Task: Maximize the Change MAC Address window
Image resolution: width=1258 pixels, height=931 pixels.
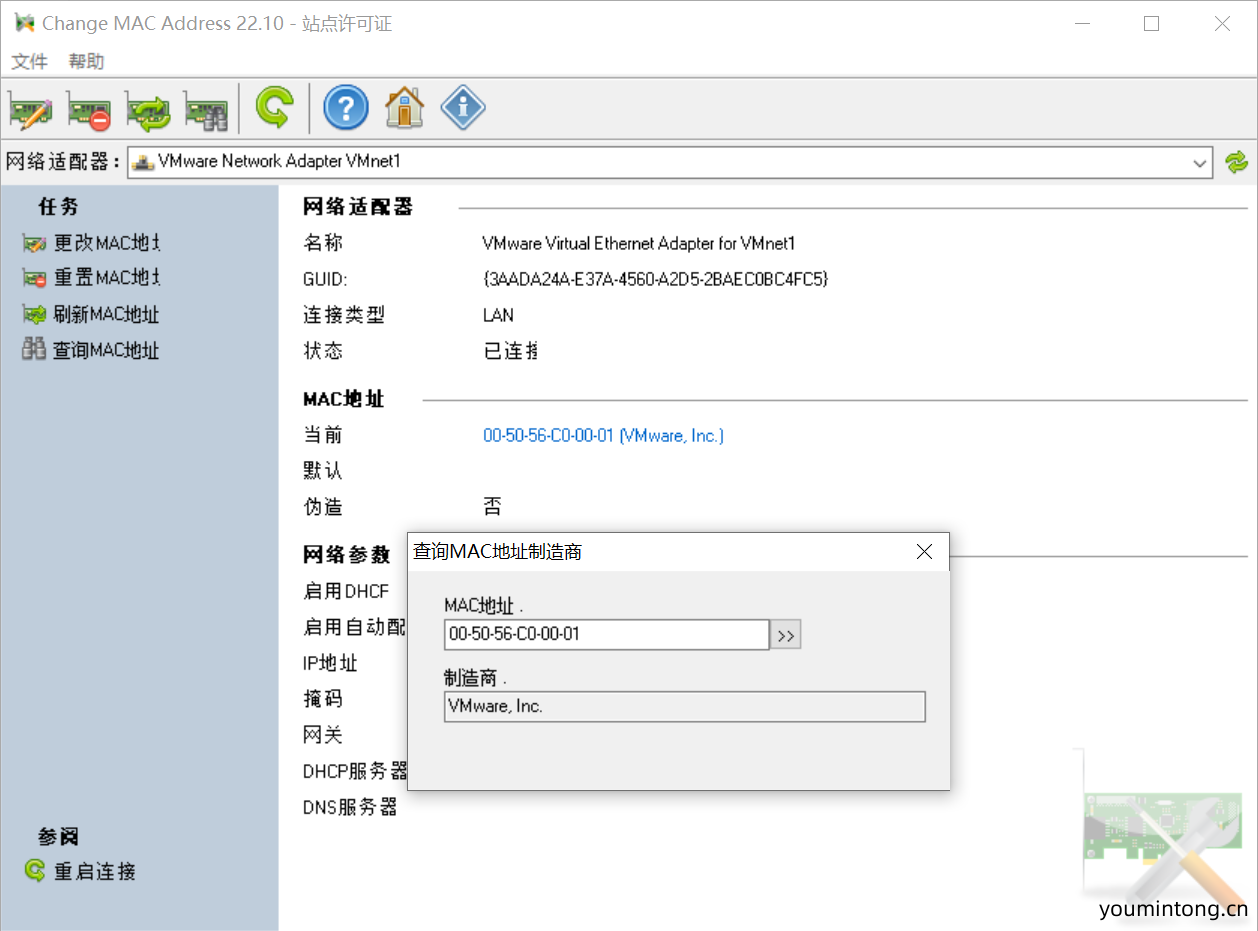Action: pyautogui.click(x=1151, y=24)
